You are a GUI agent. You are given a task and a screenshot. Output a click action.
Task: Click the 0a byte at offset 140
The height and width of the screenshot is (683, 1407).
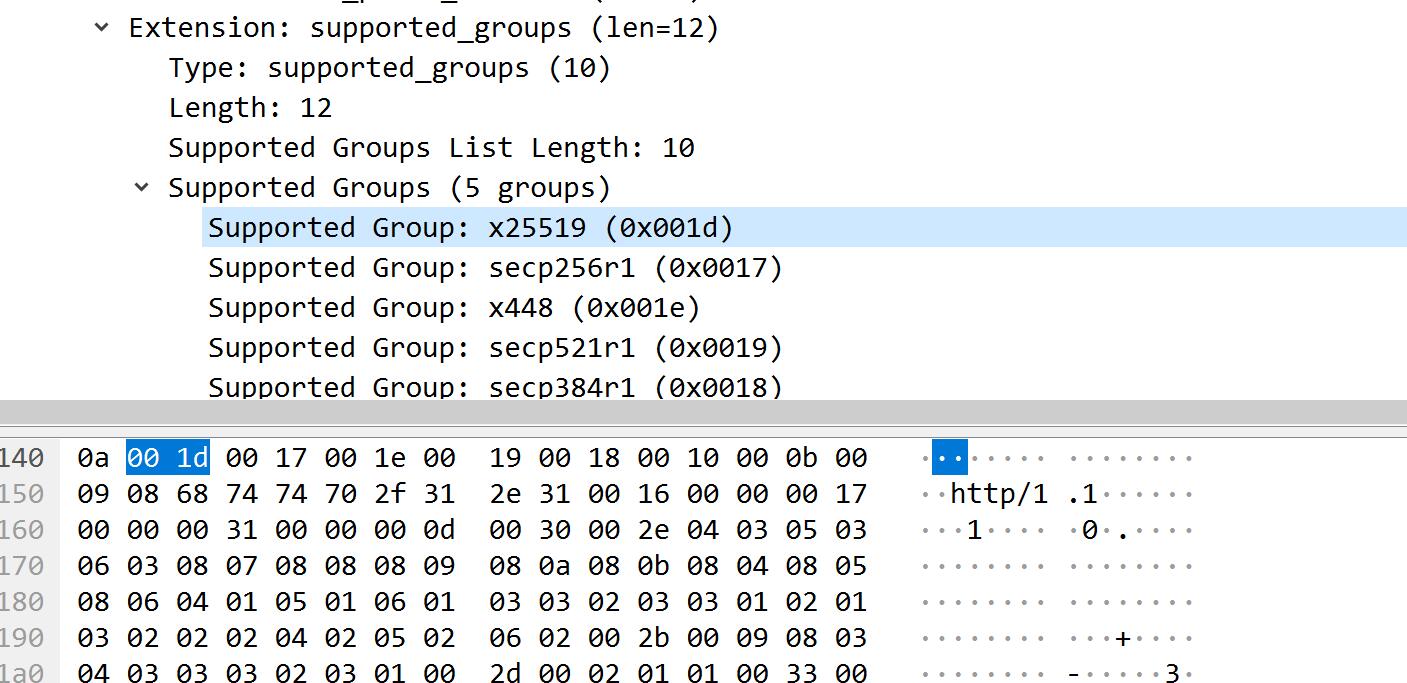click(x=93, y=458)
